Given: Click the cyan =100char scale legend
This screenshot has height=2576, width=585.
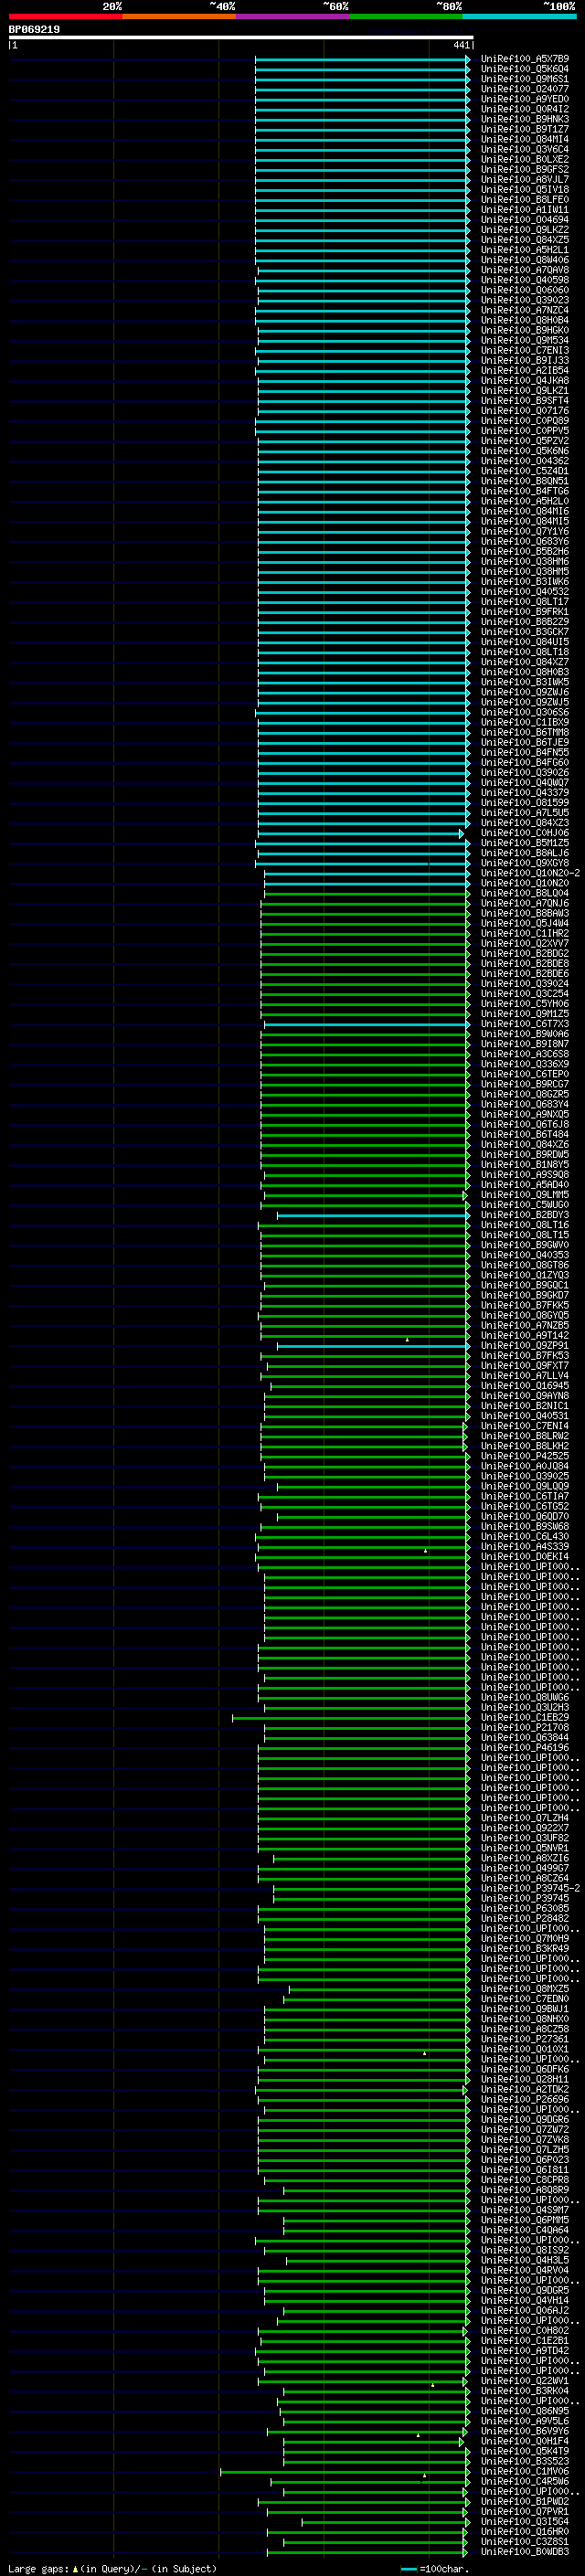Looking at the screenshot, I should tap(434, 2569).
